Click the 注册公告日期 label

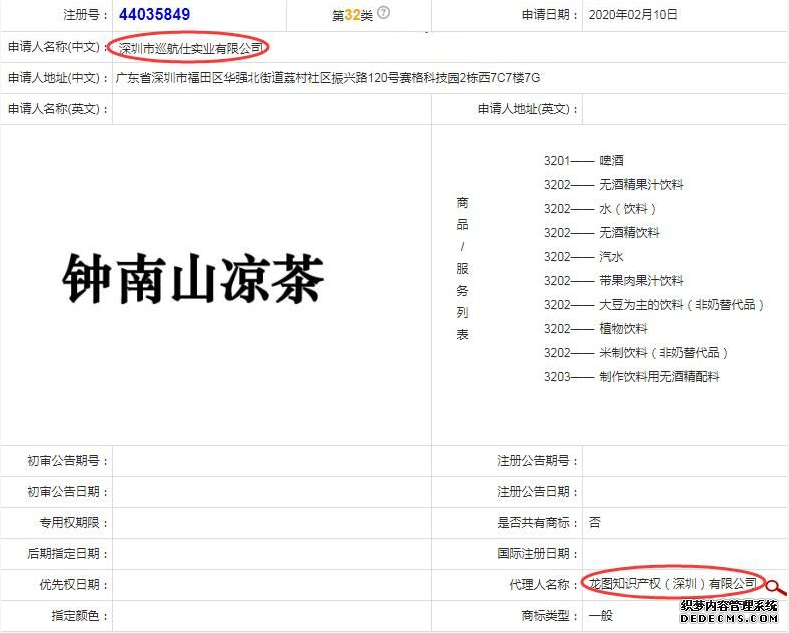(x=538, y=492)
